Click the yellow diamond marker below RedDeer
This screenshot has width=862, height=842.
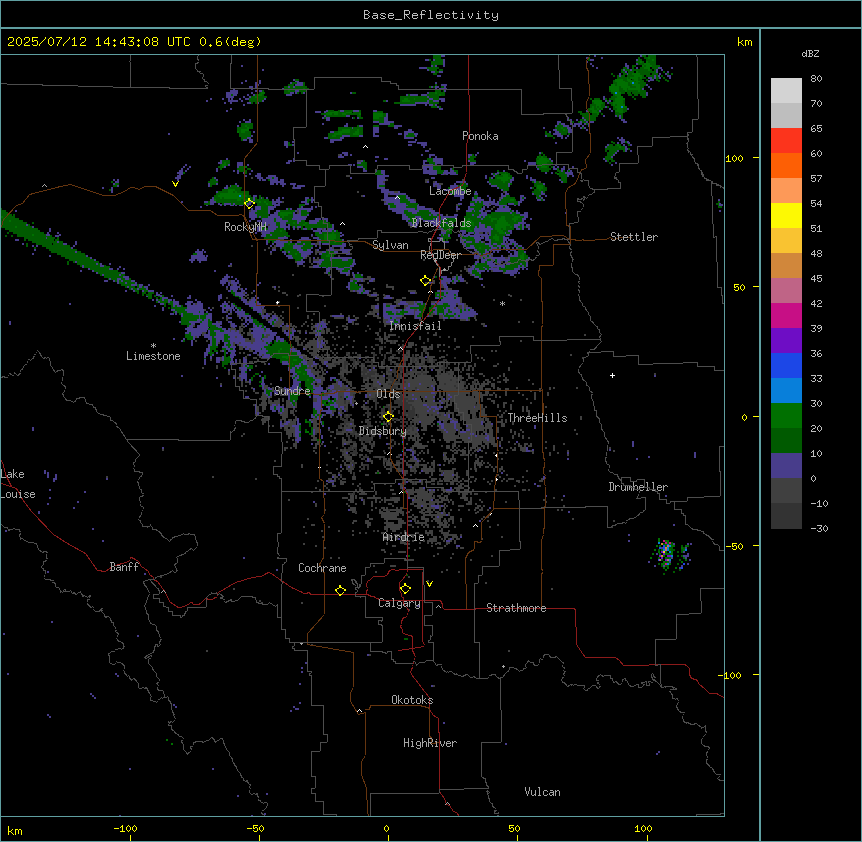426,281
